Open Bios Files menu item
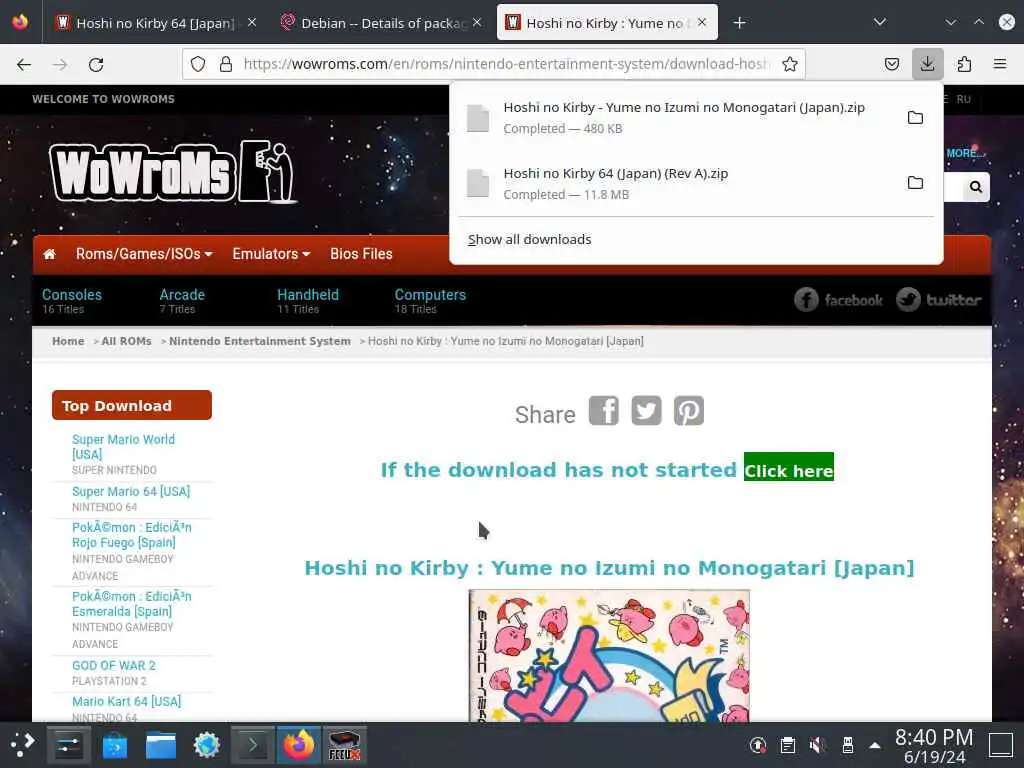This screenshot has height=768, width=1024. [x=361, y=254]
